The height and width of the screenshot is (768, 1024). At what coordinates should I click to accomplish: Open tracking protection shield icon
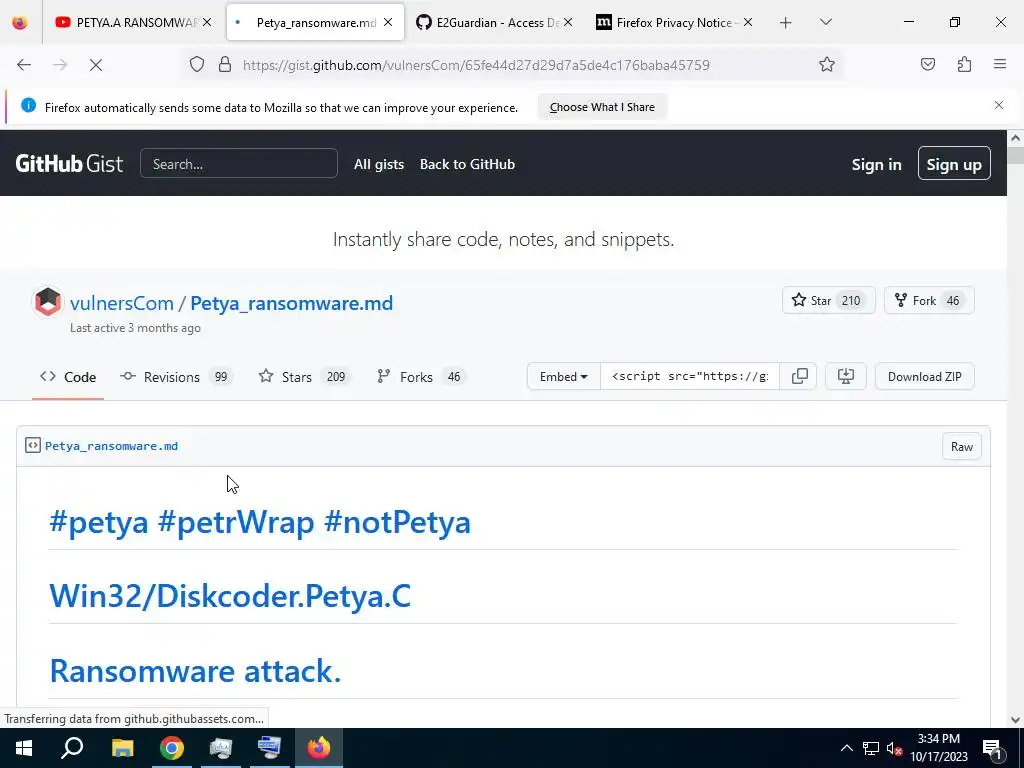[197, 65]
